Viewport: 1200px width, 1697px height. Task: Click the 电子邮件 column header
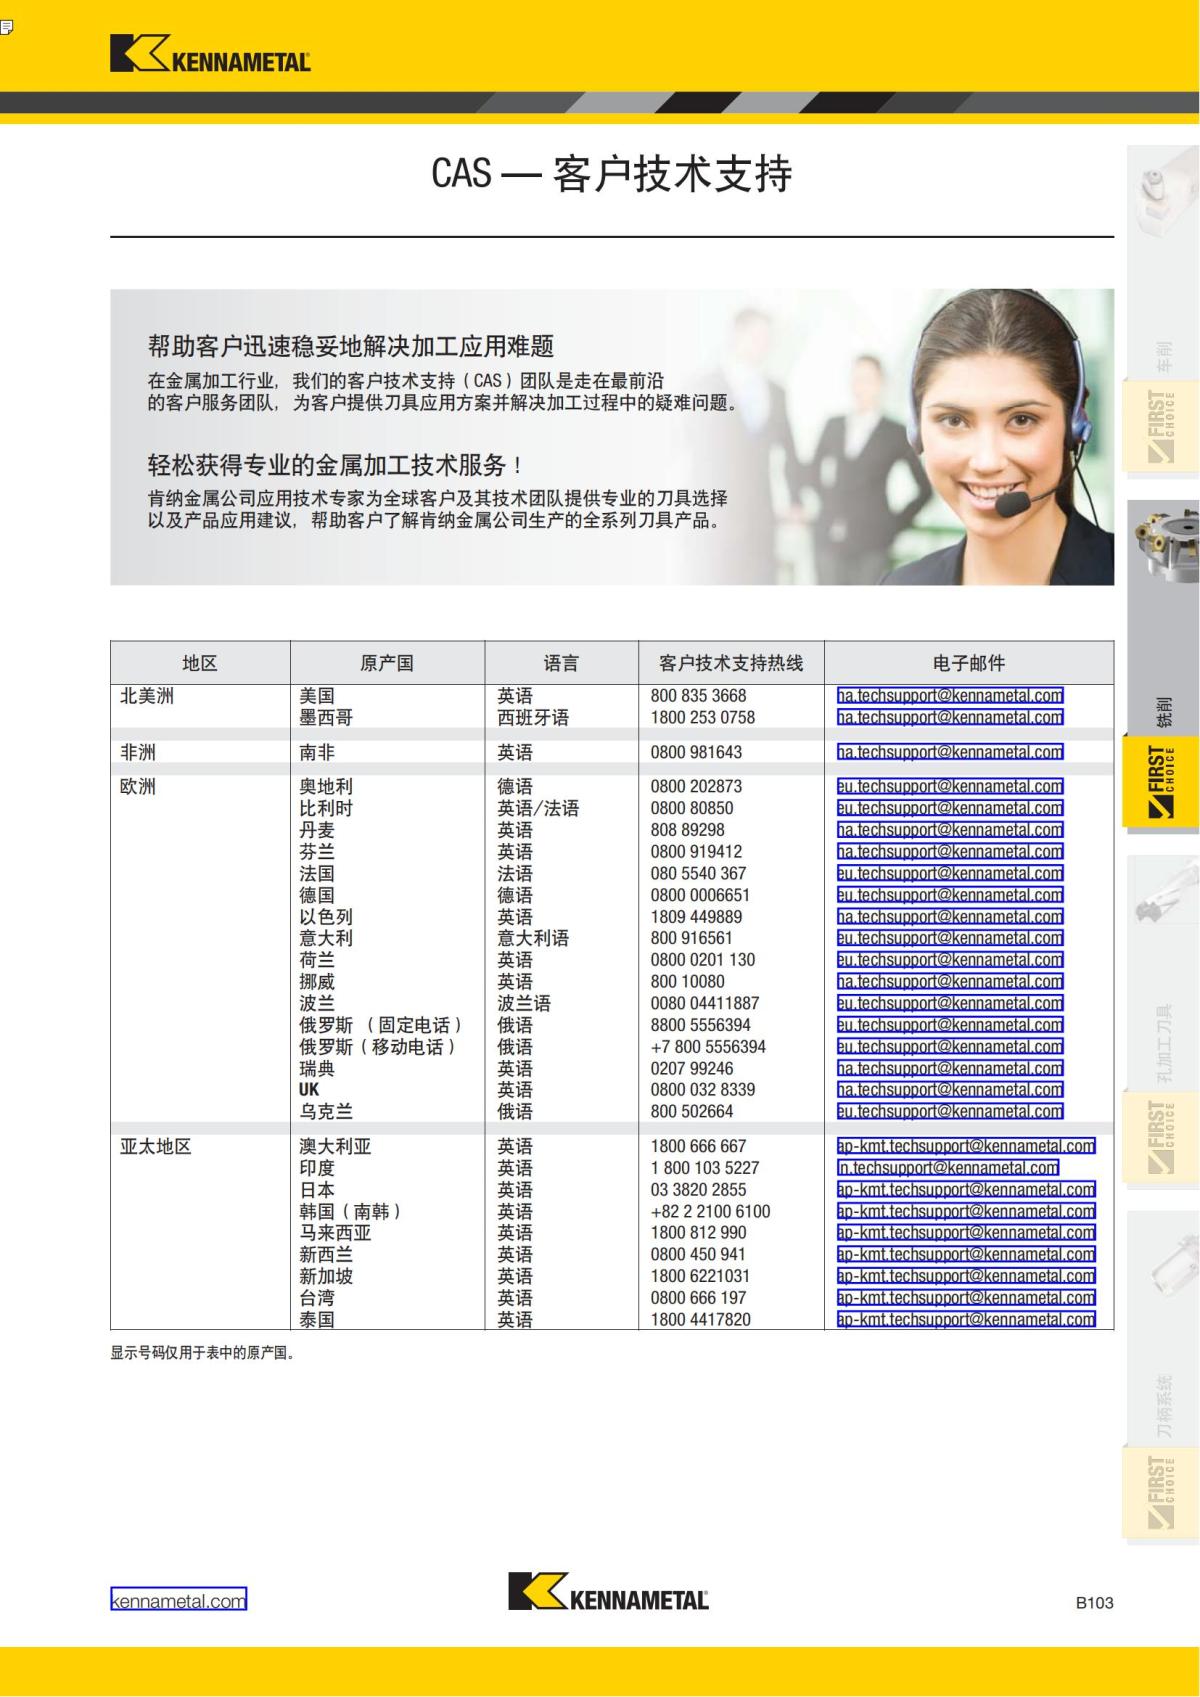969,663
